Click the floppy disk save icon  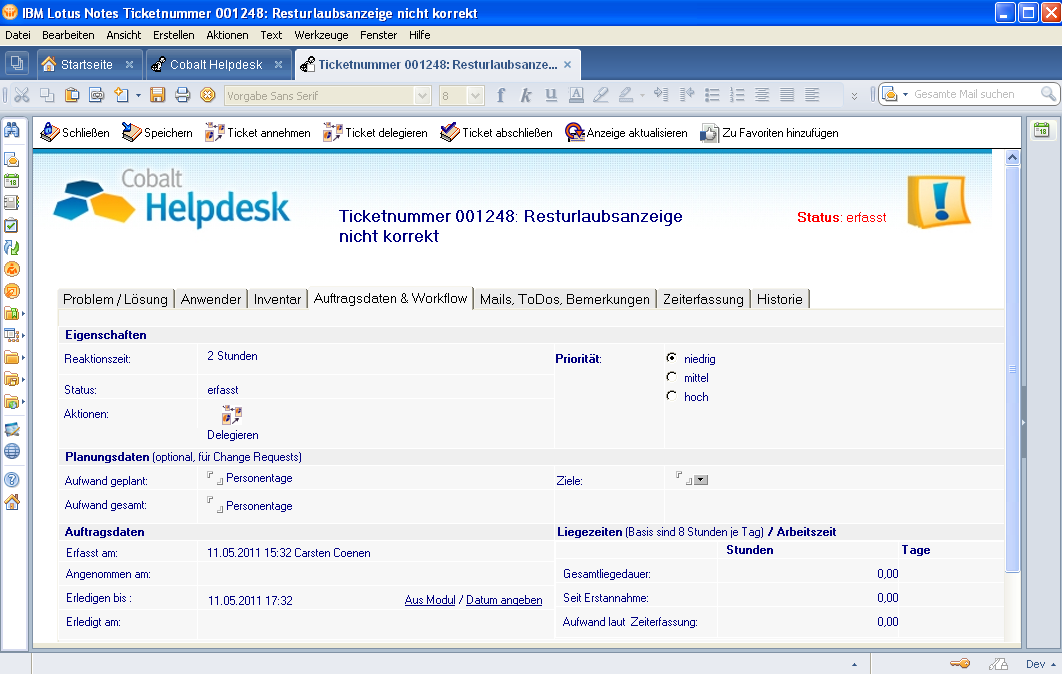[x=157, y=95]
